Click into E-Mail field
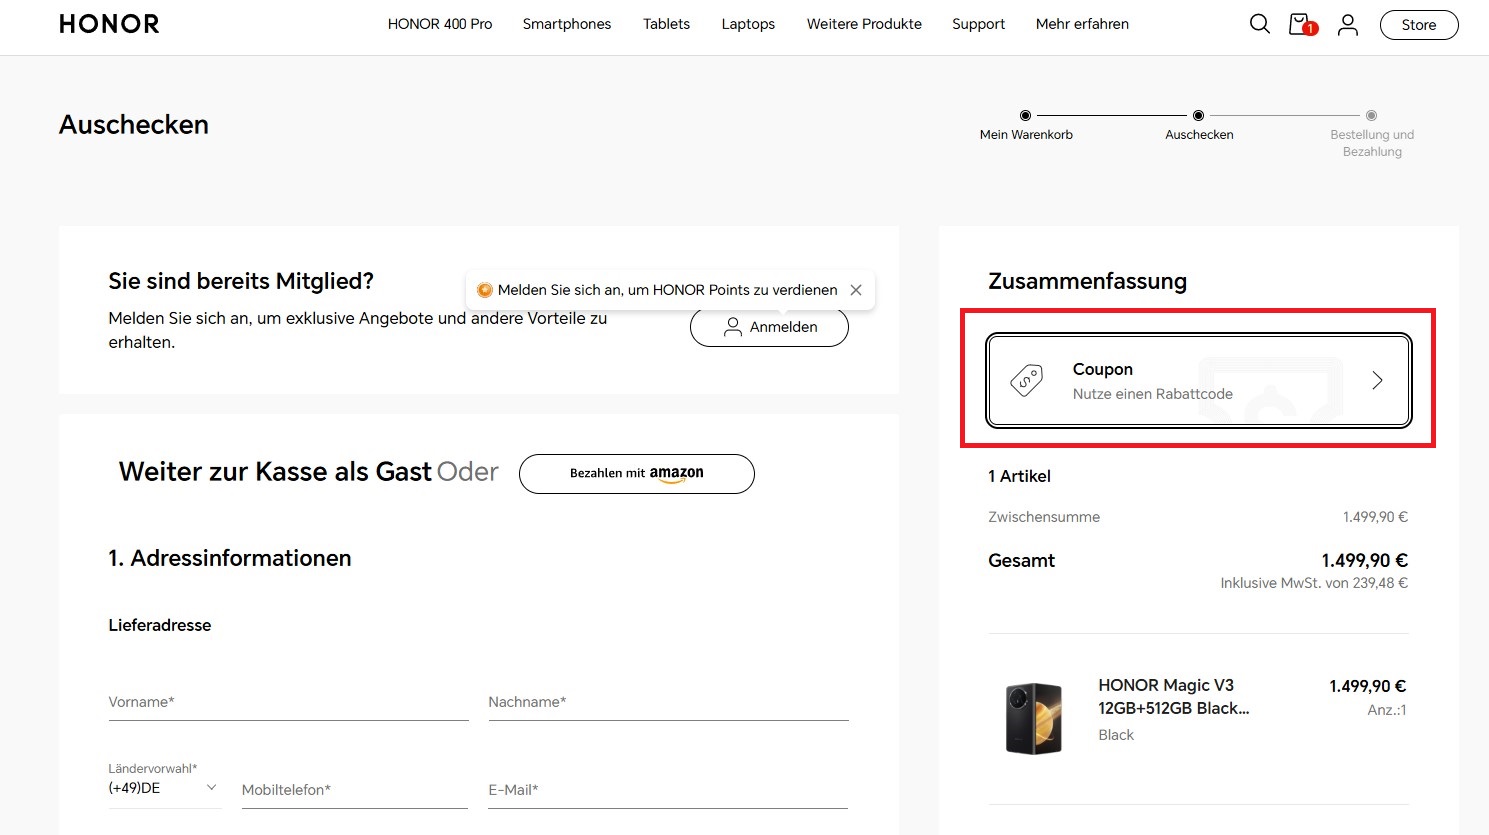This screenshot has height=835, width=1489. [x=668, y=790]
